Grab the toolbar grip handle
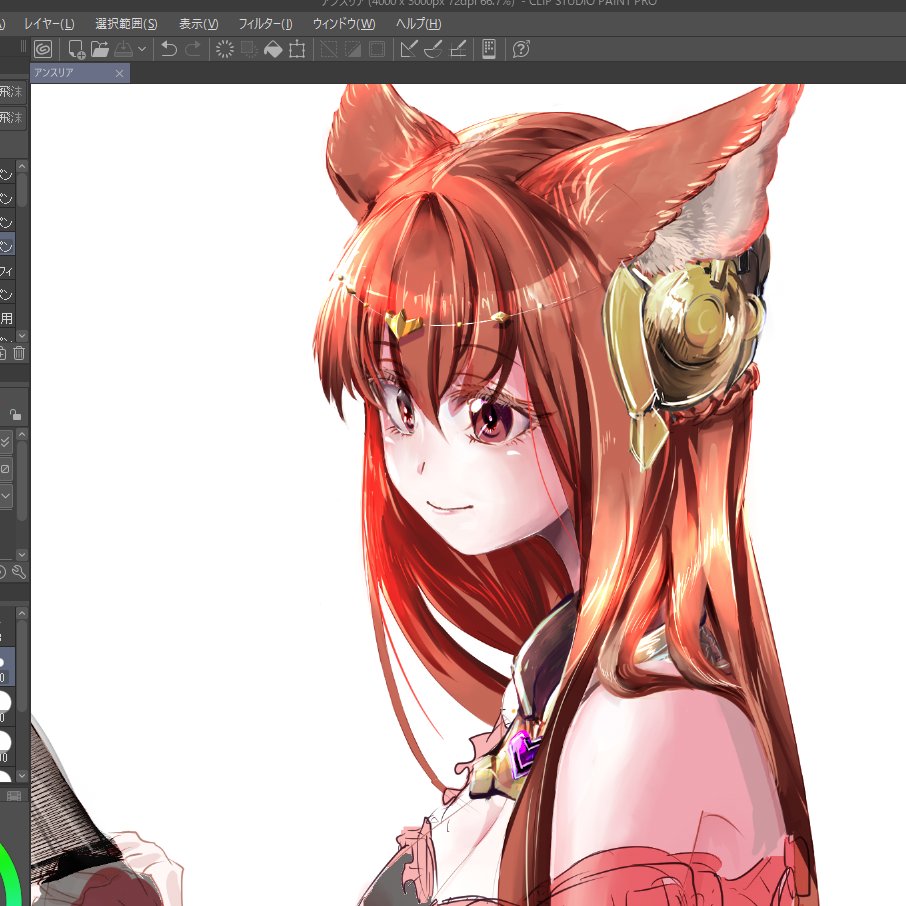 (23, 46)
